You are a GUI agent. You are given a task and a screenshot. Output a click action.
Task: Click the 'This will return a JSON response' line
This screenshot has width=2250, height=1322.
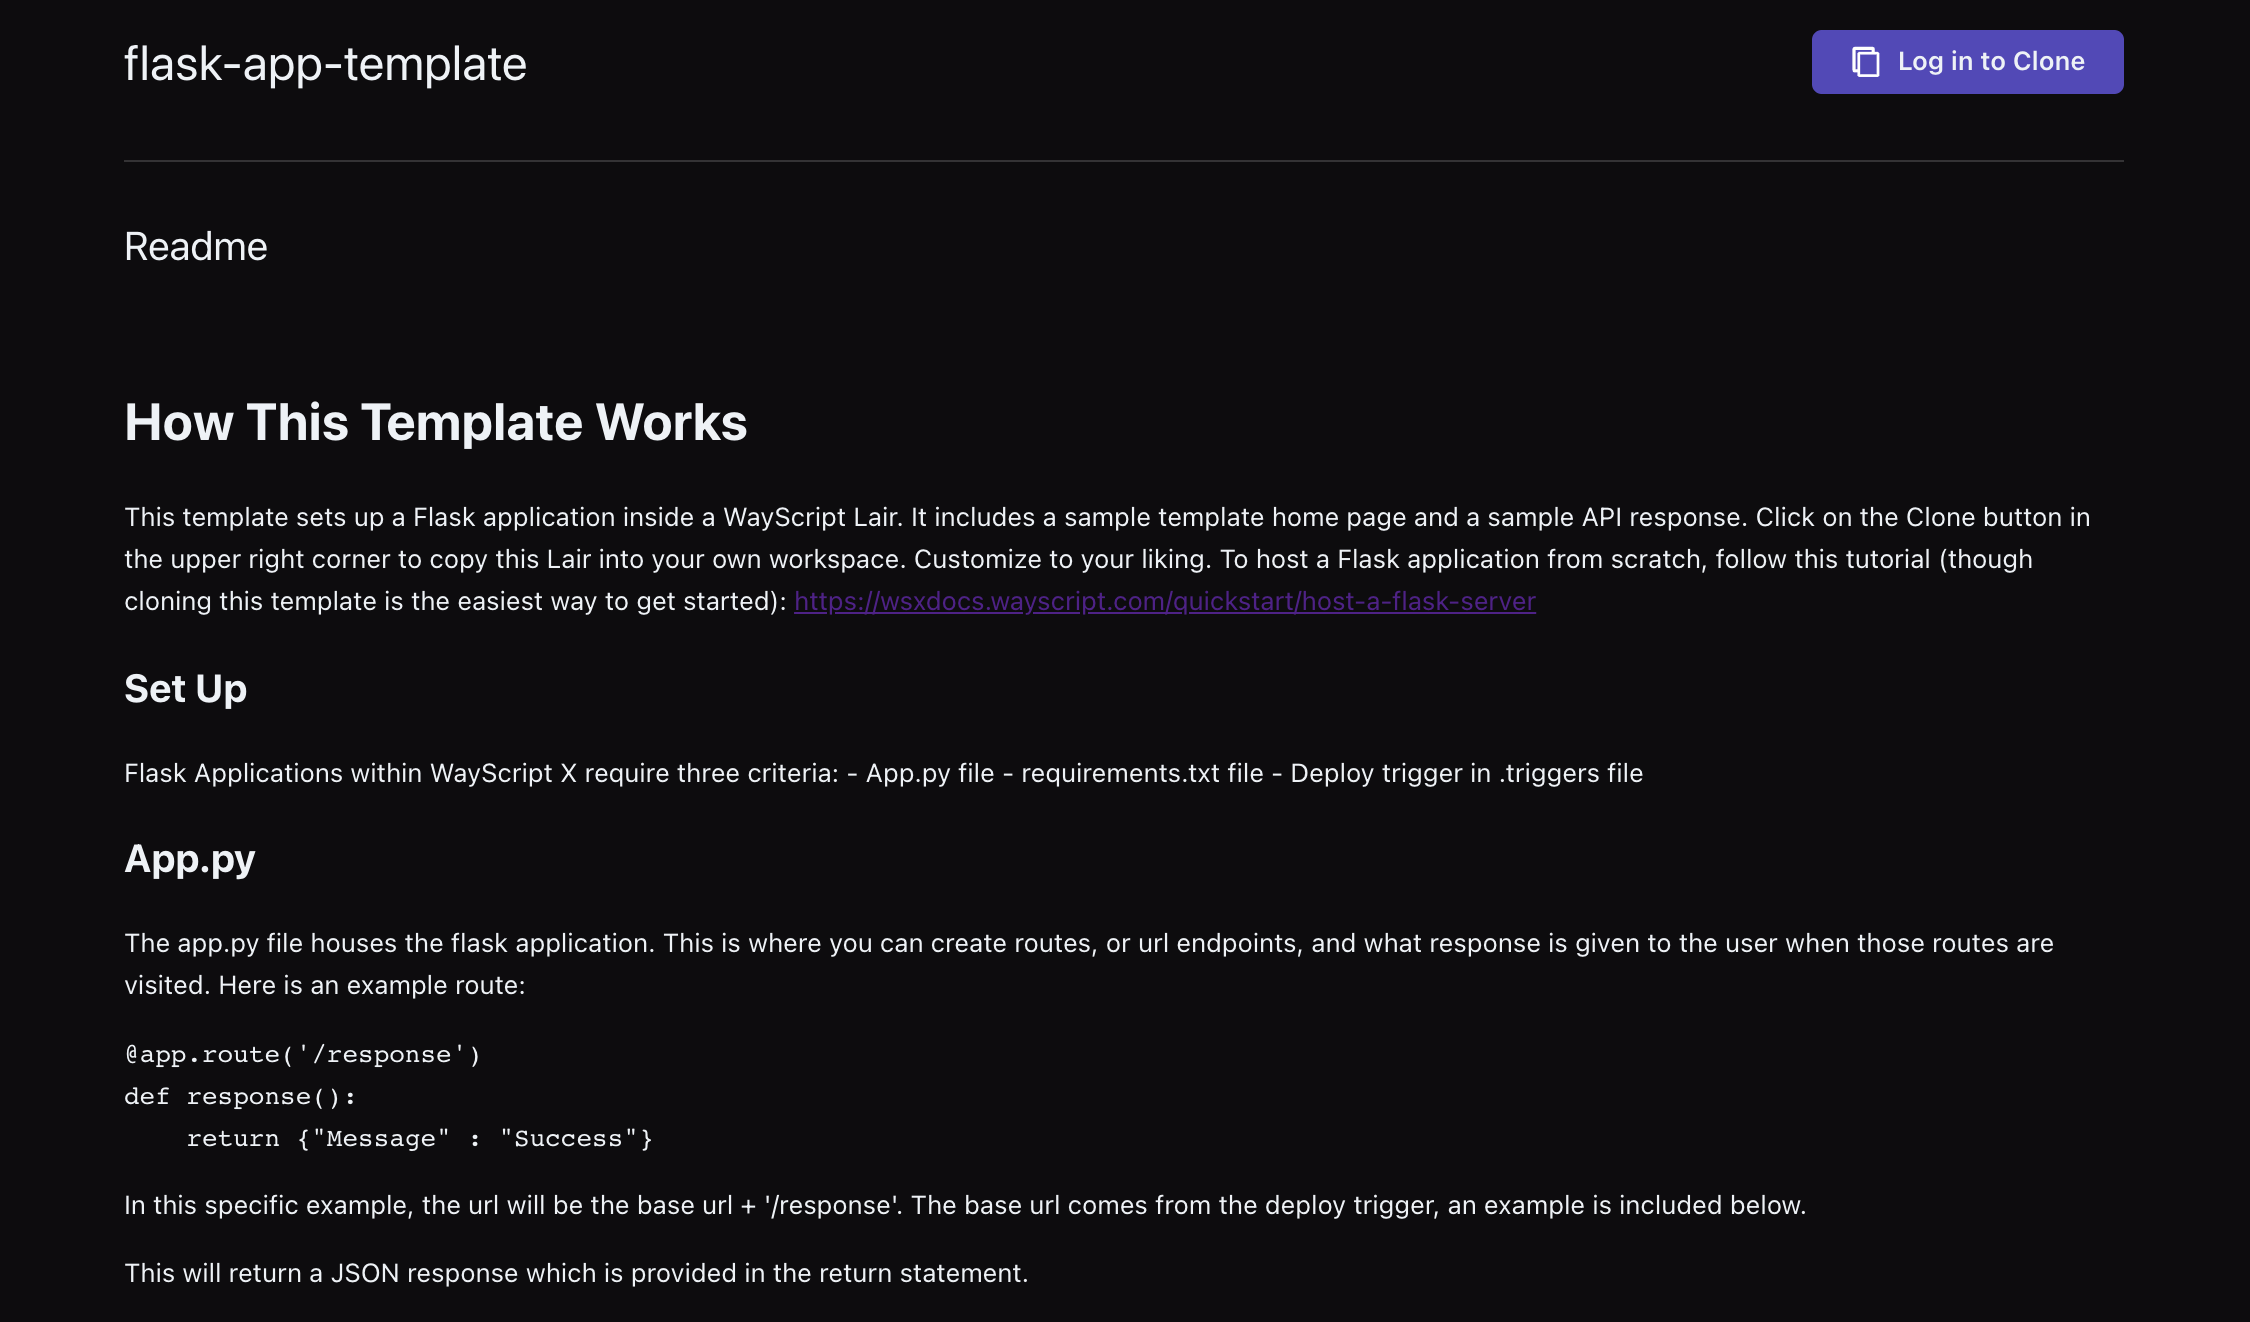pos(576,1273)
